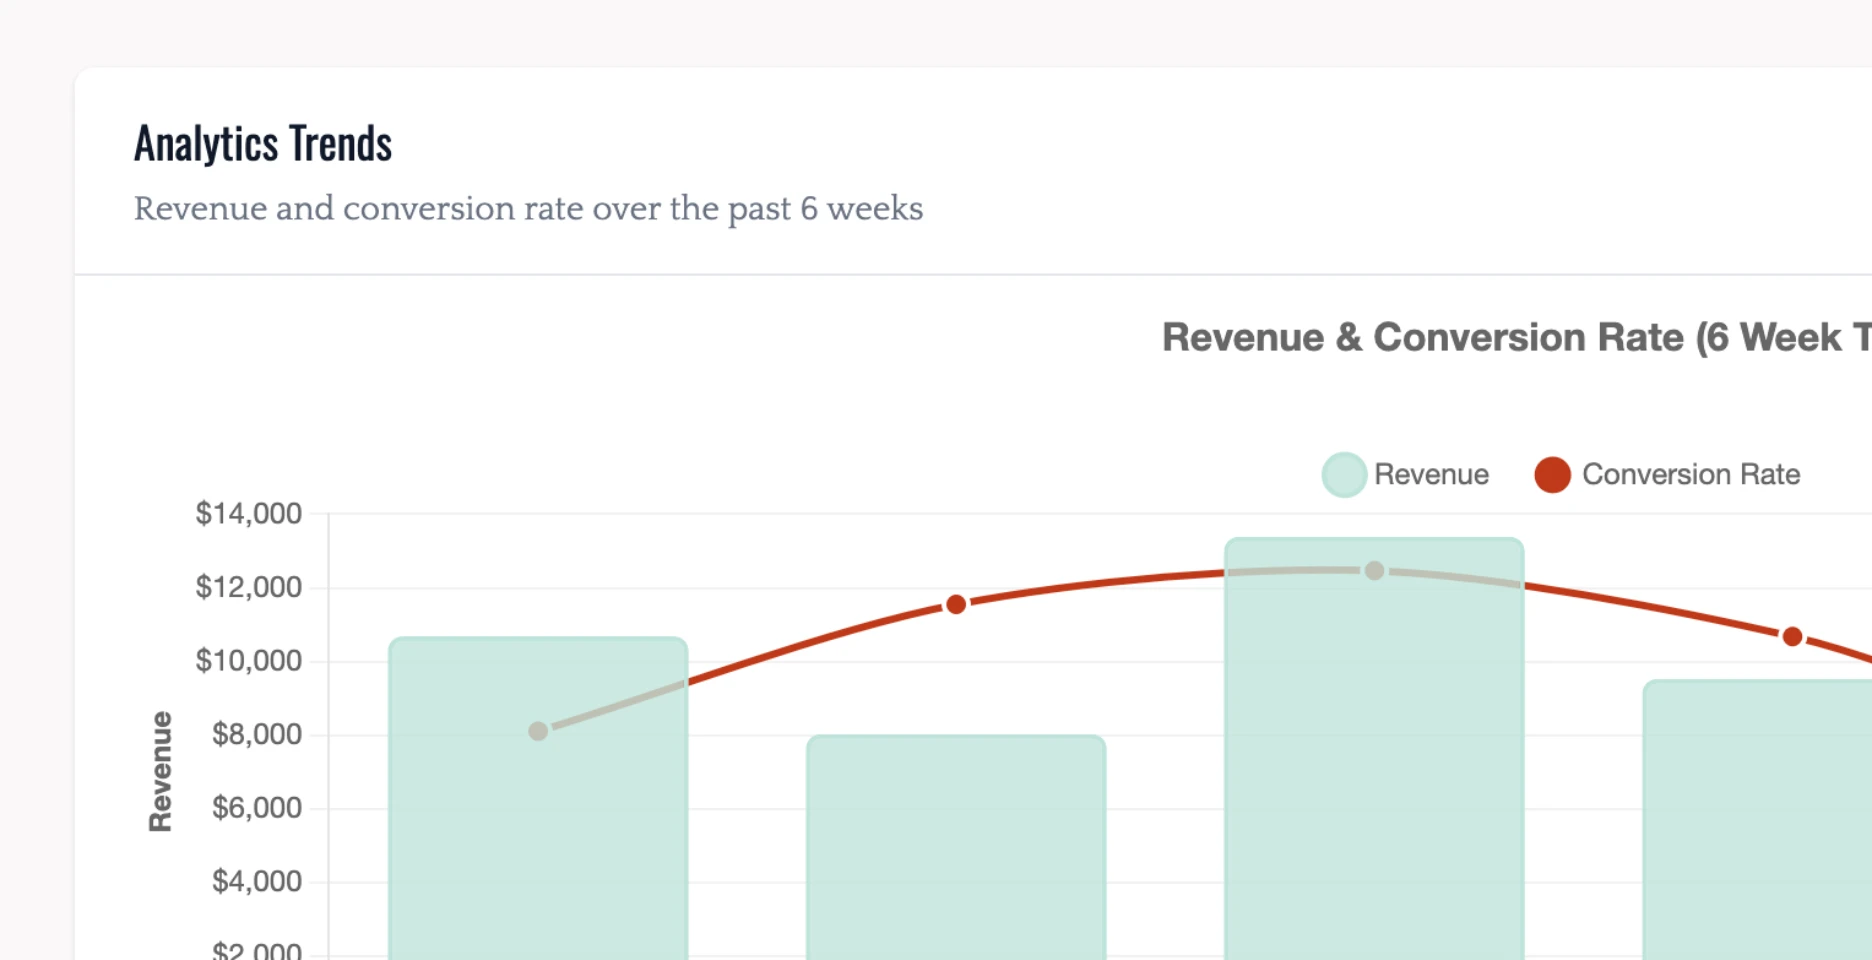The image size is (1872, 960).
Task: Select the red conversion point above second bar
Action: 956,604
